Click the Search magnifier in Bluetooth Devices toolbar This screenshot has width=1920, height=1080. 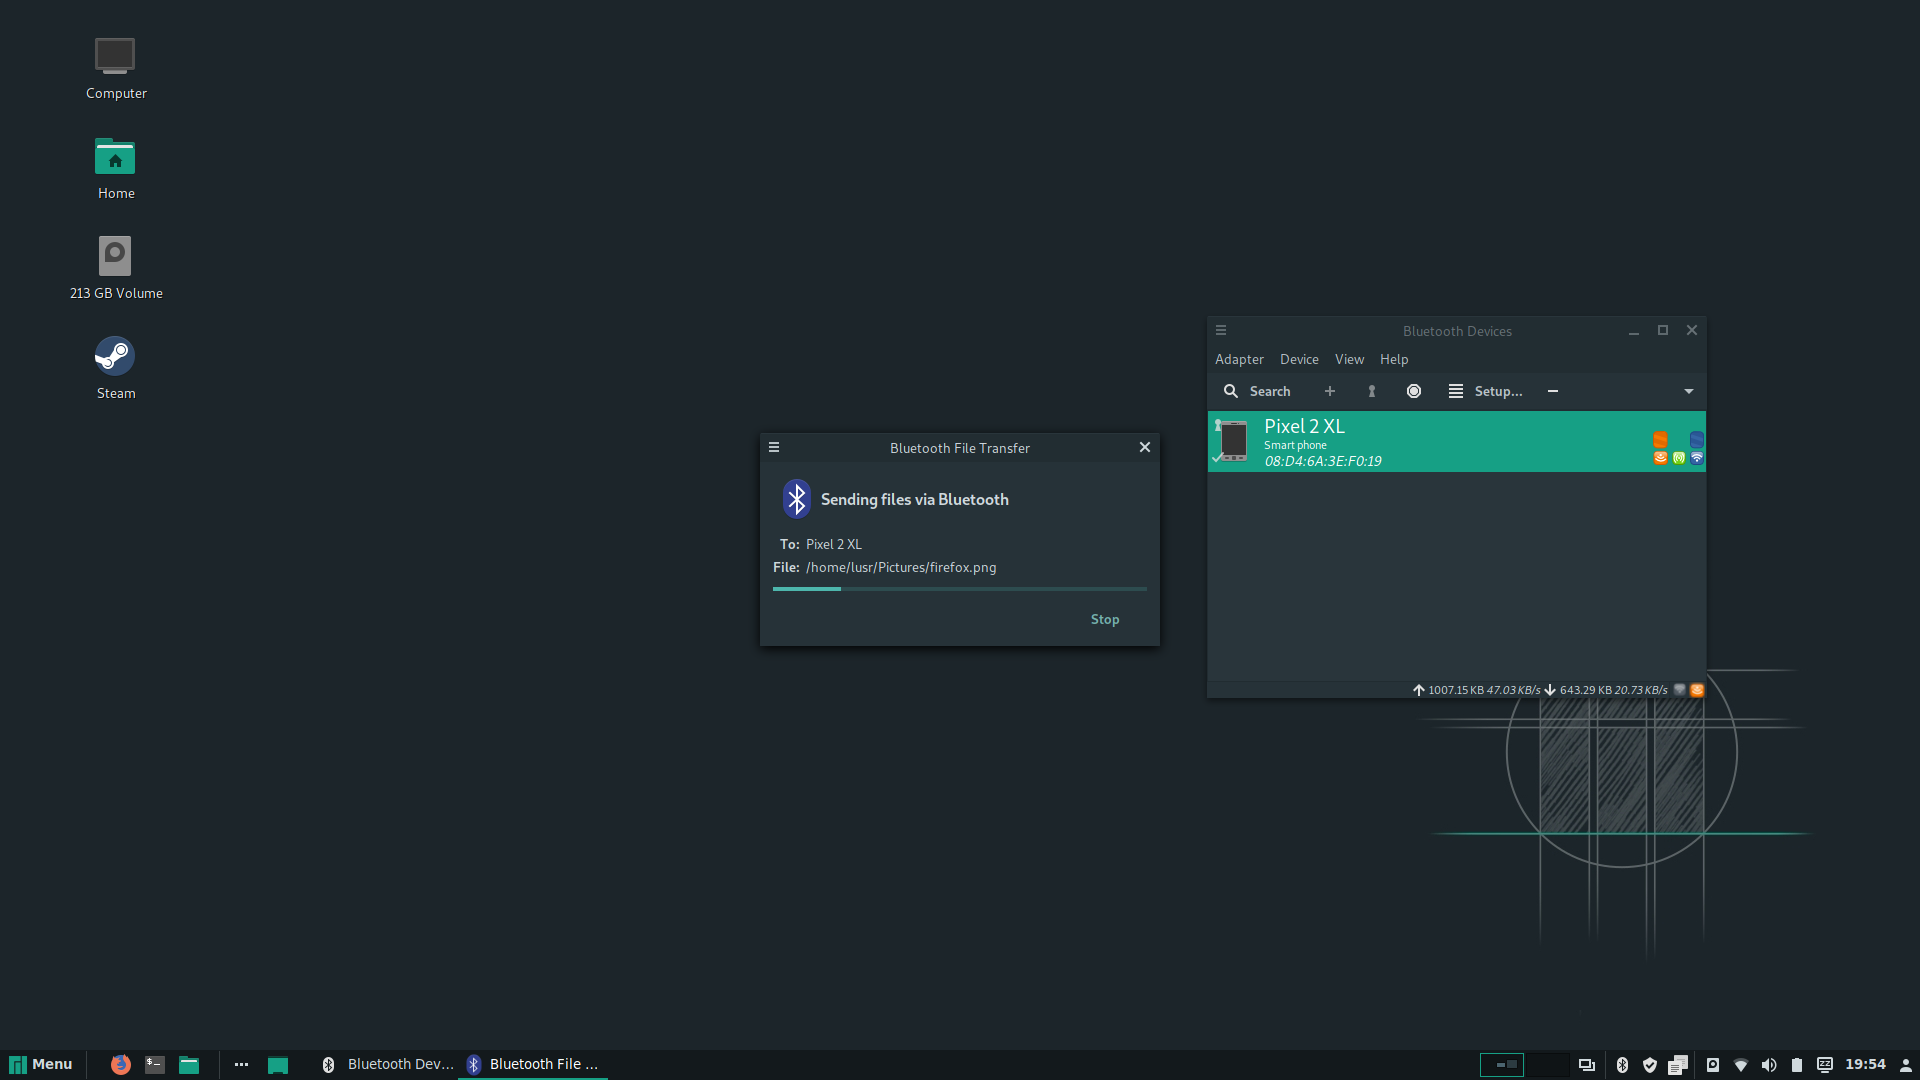[1231, 391]
